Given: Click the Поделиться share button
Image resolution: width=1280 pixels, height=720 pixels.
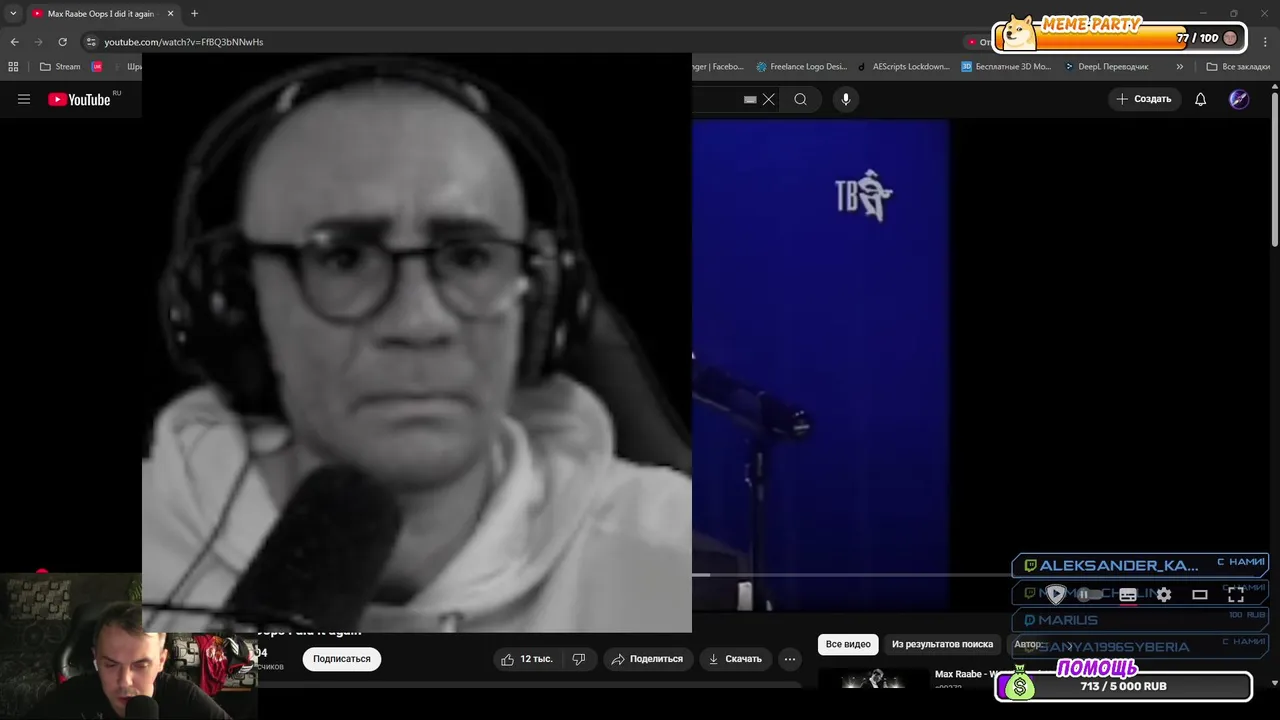Looking at the screenshot, I should (646, 659).
